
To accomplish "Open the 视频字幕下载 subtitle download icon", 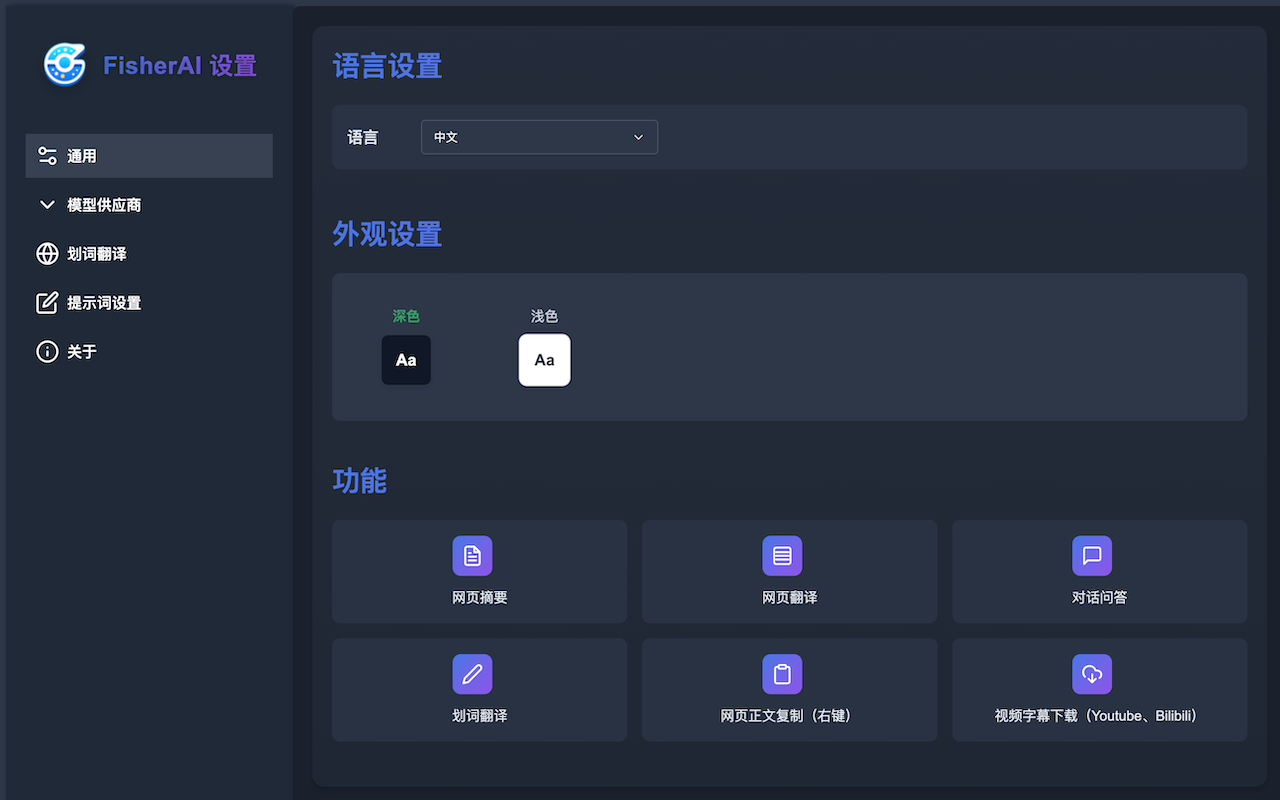I will (x=1092, y=674).
